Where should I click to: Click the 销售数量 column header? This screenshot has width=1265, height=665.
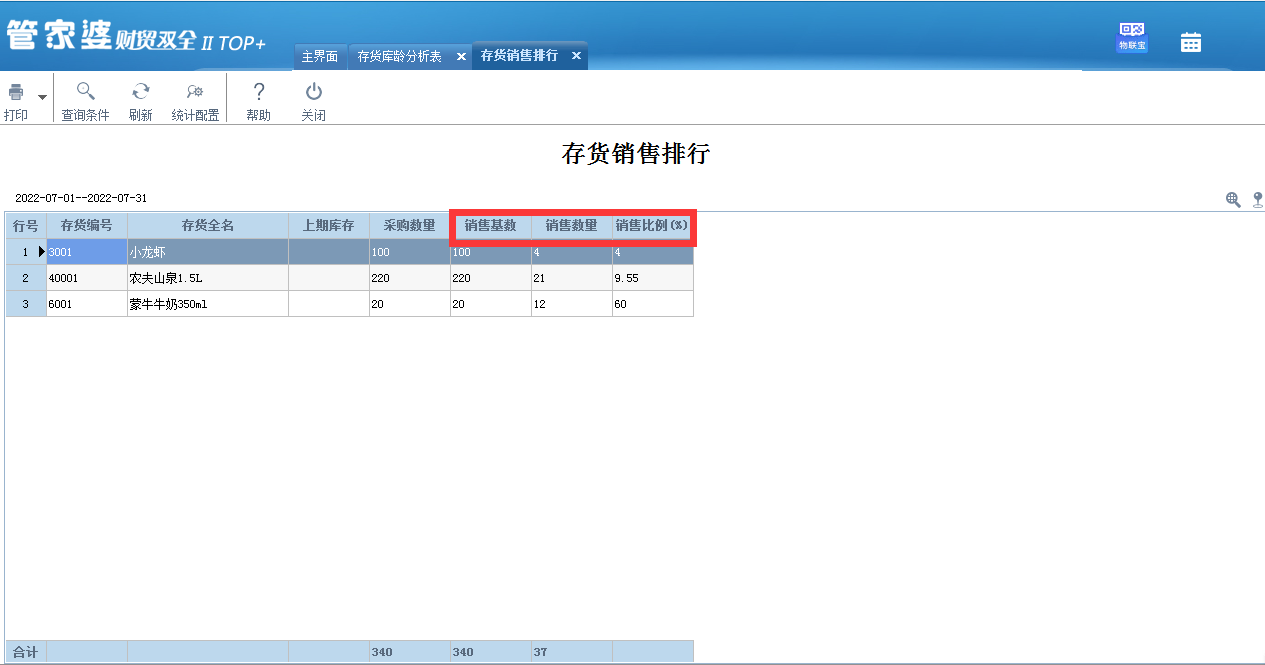(x=571, y=226)
